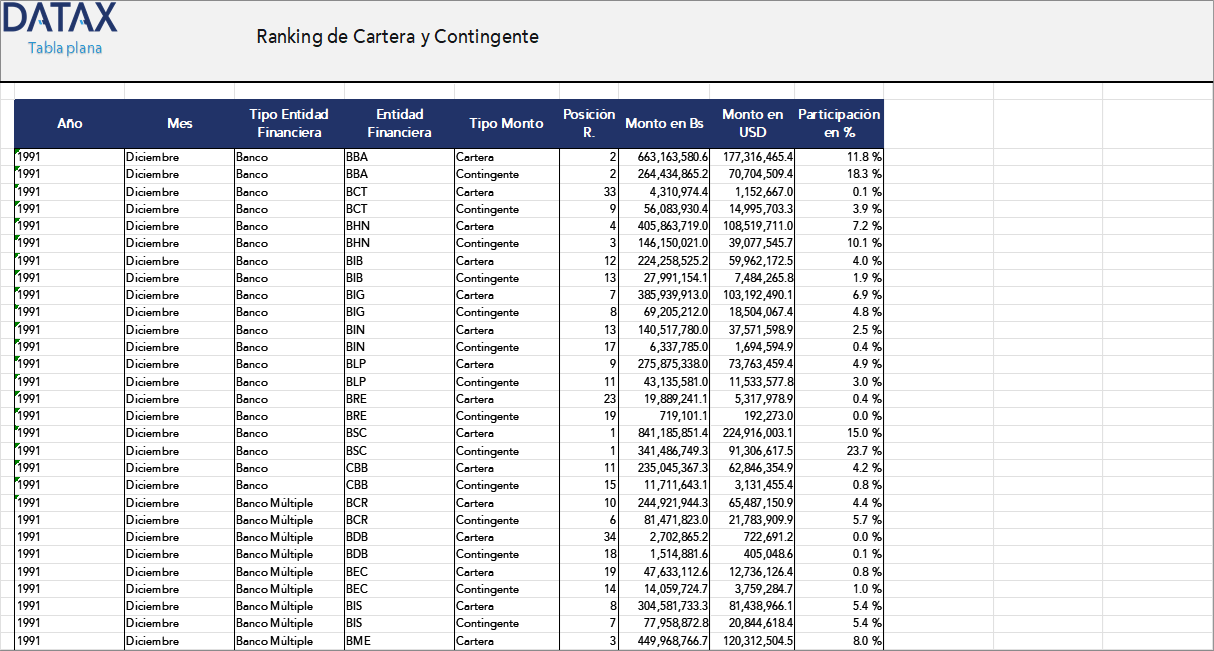Select the 'Posición R.' column header
The image size is (1214, 651).
coord(588,123)
